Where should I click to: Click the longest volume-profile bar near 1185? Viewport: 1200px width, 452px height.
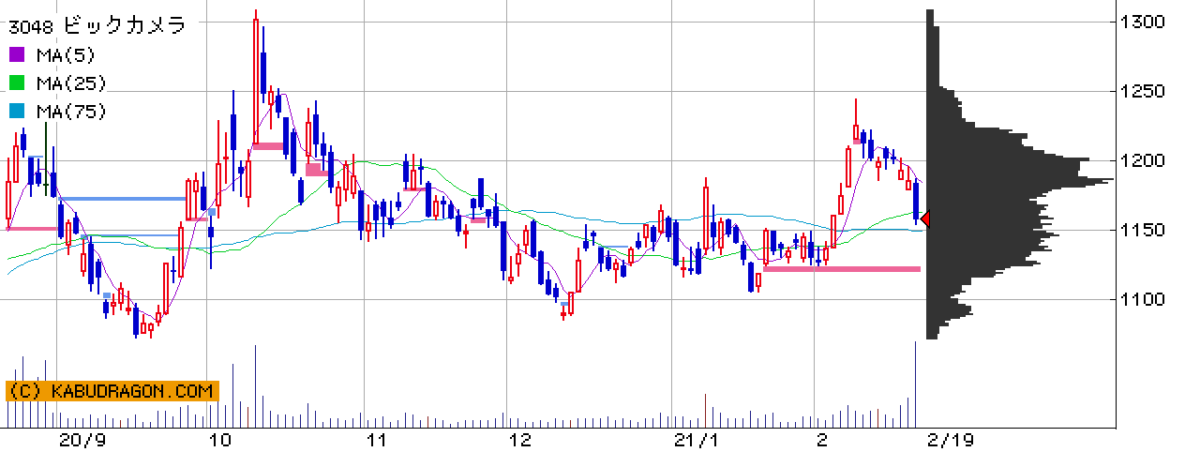coord(1020,181)
